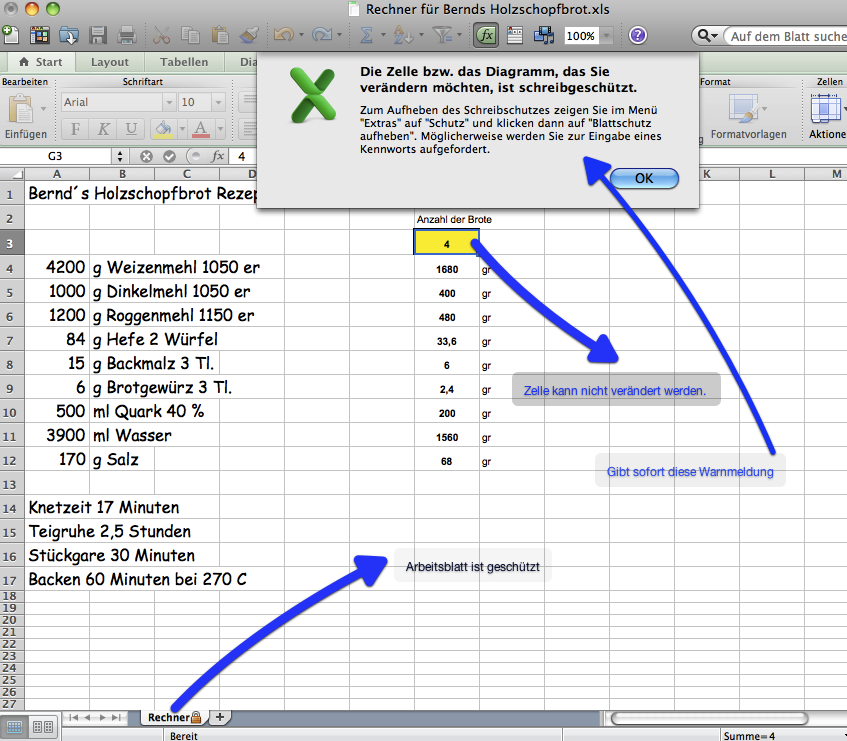Viewport: 847px width, 741px height.
Task: Open the Formula Builder with the fx toolbar icon
Action: 484,35
